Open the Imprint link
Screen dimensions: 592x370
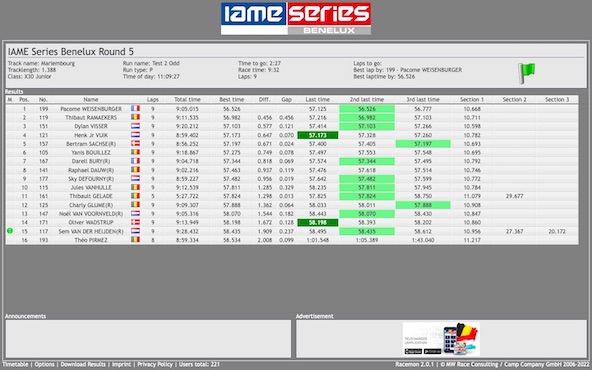(122, 364)
